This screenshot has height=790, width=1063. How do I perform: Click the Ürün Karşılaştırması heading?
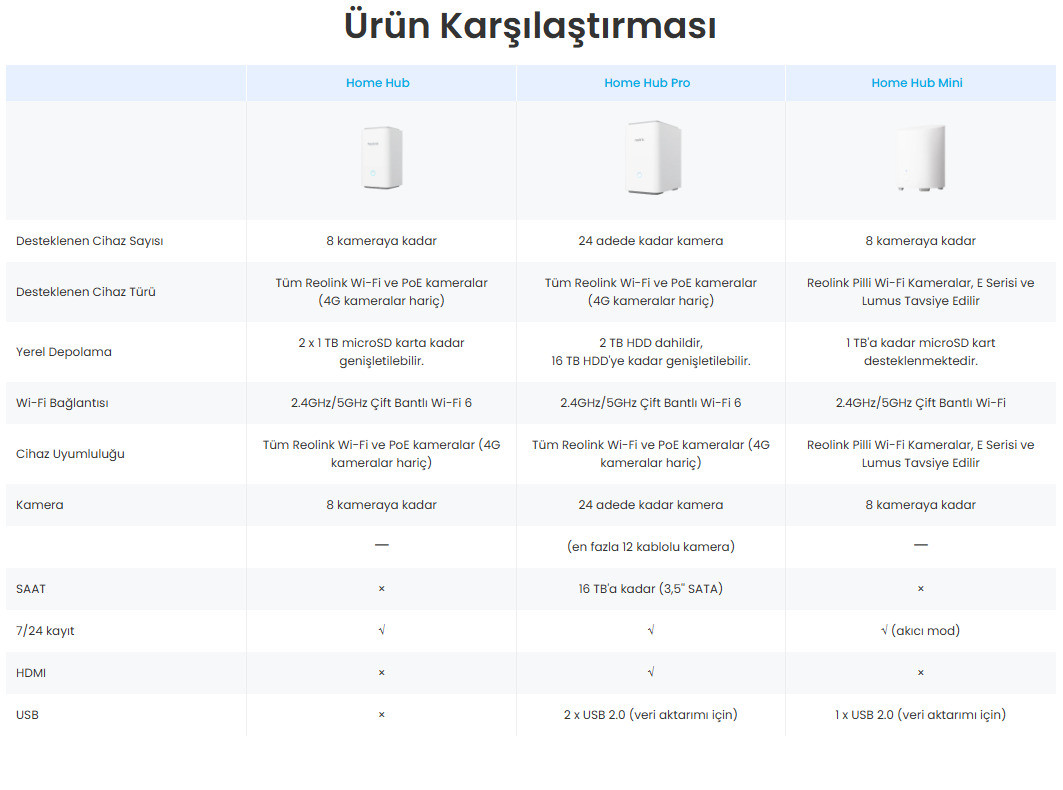(530, 26)
